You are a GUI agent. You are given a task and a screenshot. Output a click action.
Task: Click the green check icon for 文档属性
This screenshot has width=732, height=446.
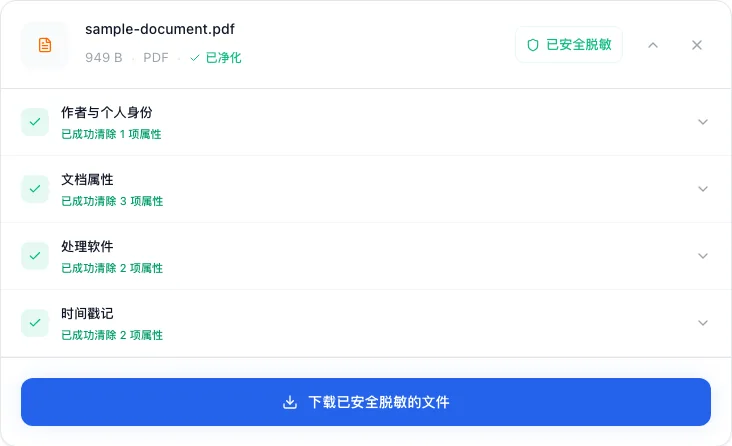click(x=35, y=189)
